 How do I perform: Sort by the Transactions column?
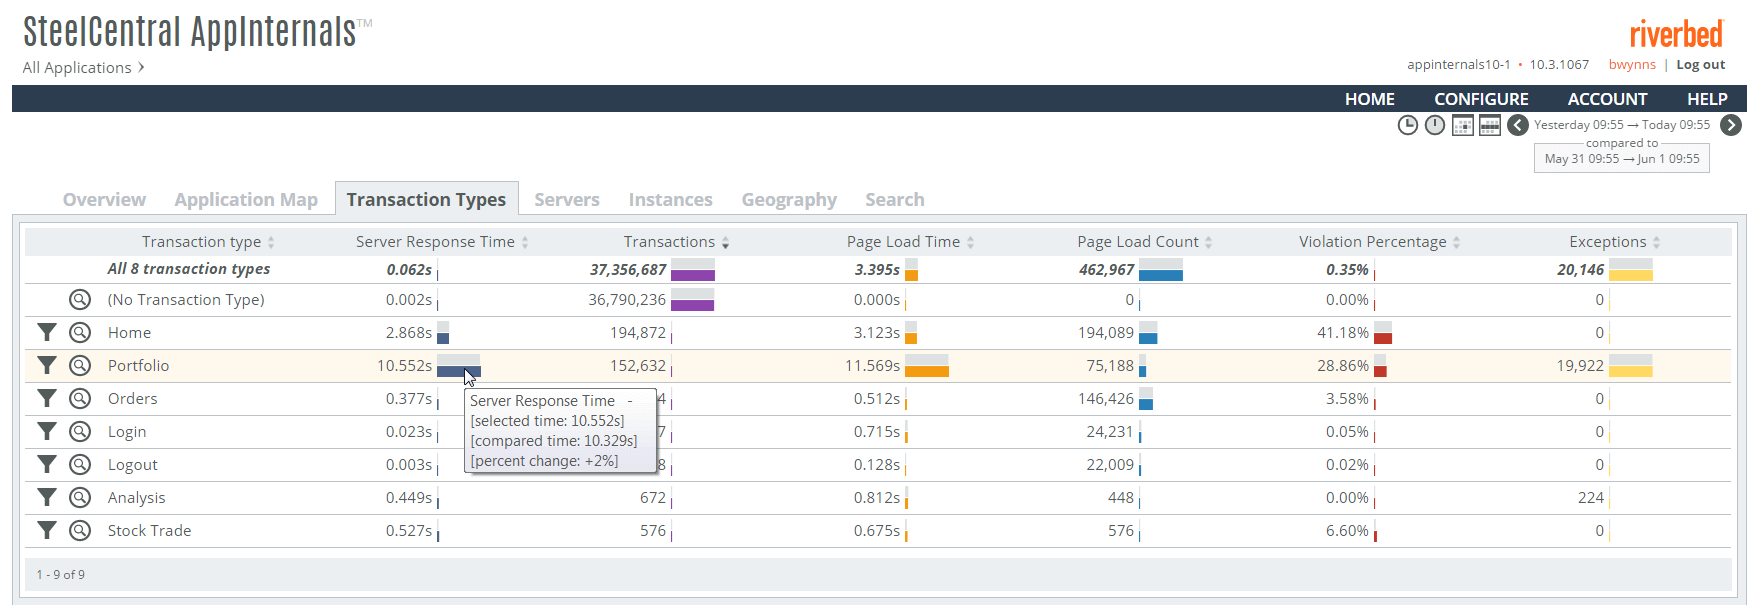click(x=676, y=242)
